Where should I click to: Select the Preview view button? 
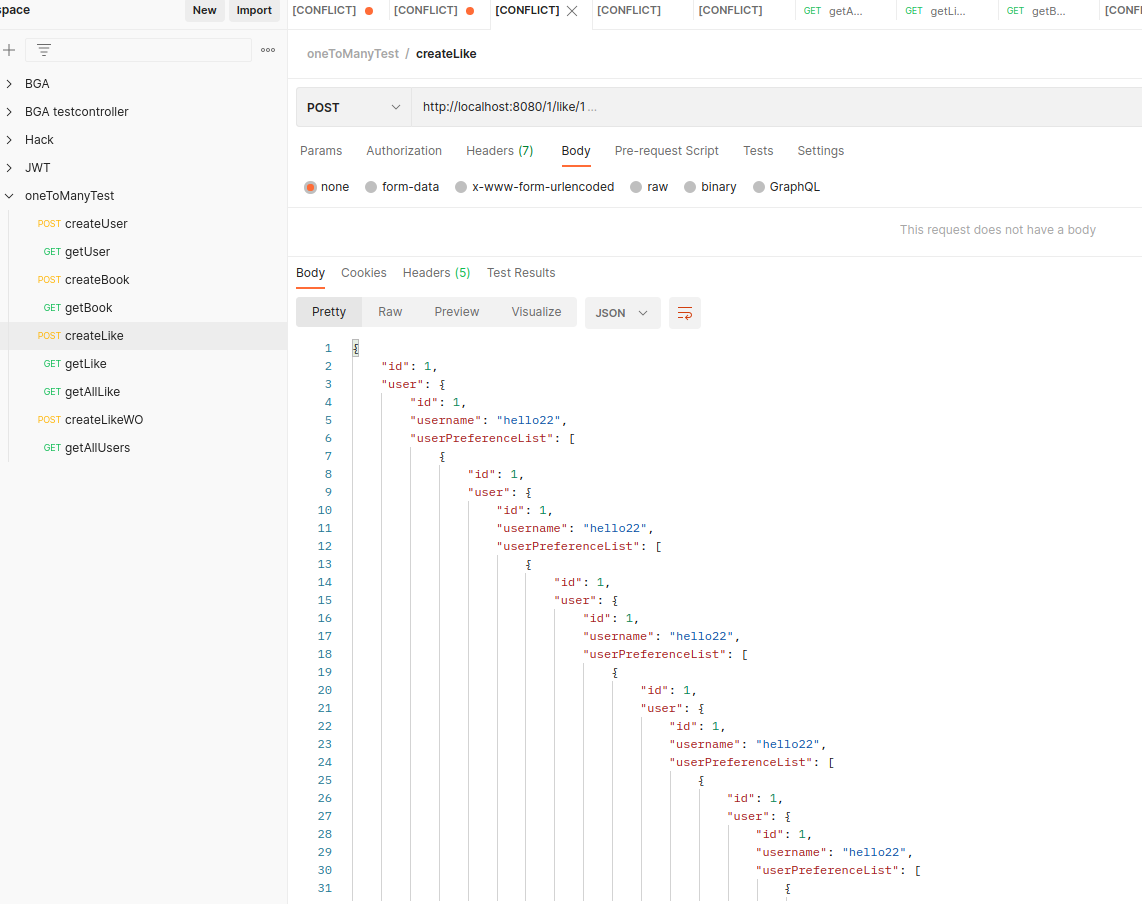point(457,312)
